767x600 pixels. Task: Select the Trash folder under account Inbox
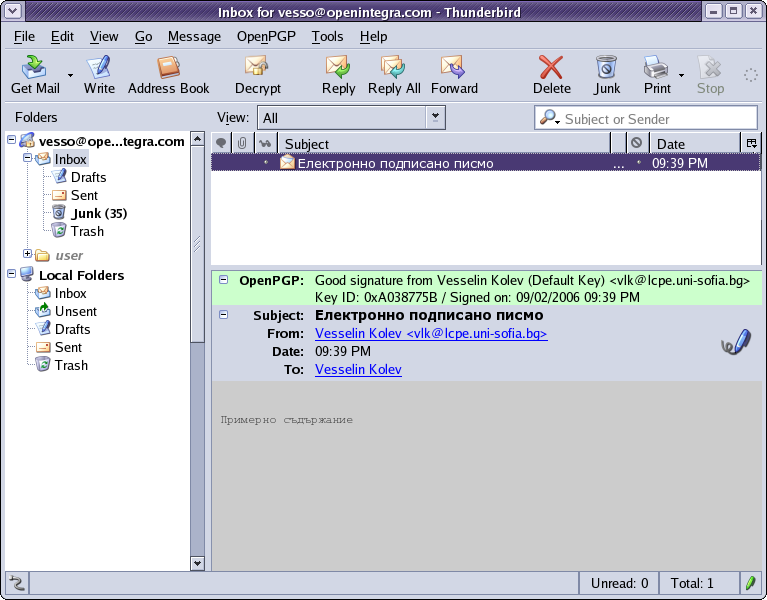(x=87, y=231)
